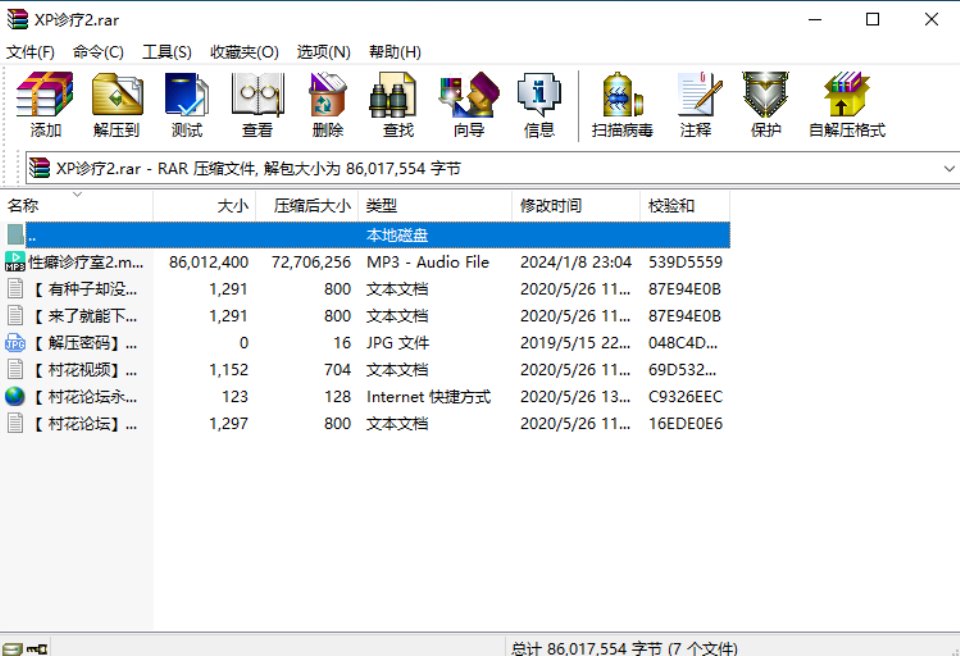Select the 【村花视频】 file name
Screen dimensions: 960x656
point(85,369)
